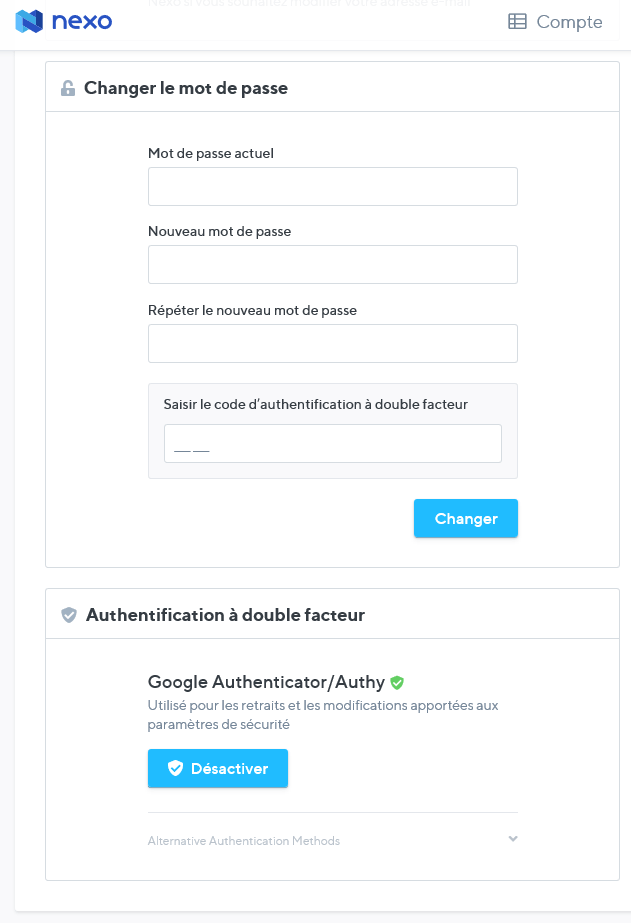Focus the Mot de passe actuel field
Image resolution: width=631 pixels, height=923 pixels.
tap(332, 187)
